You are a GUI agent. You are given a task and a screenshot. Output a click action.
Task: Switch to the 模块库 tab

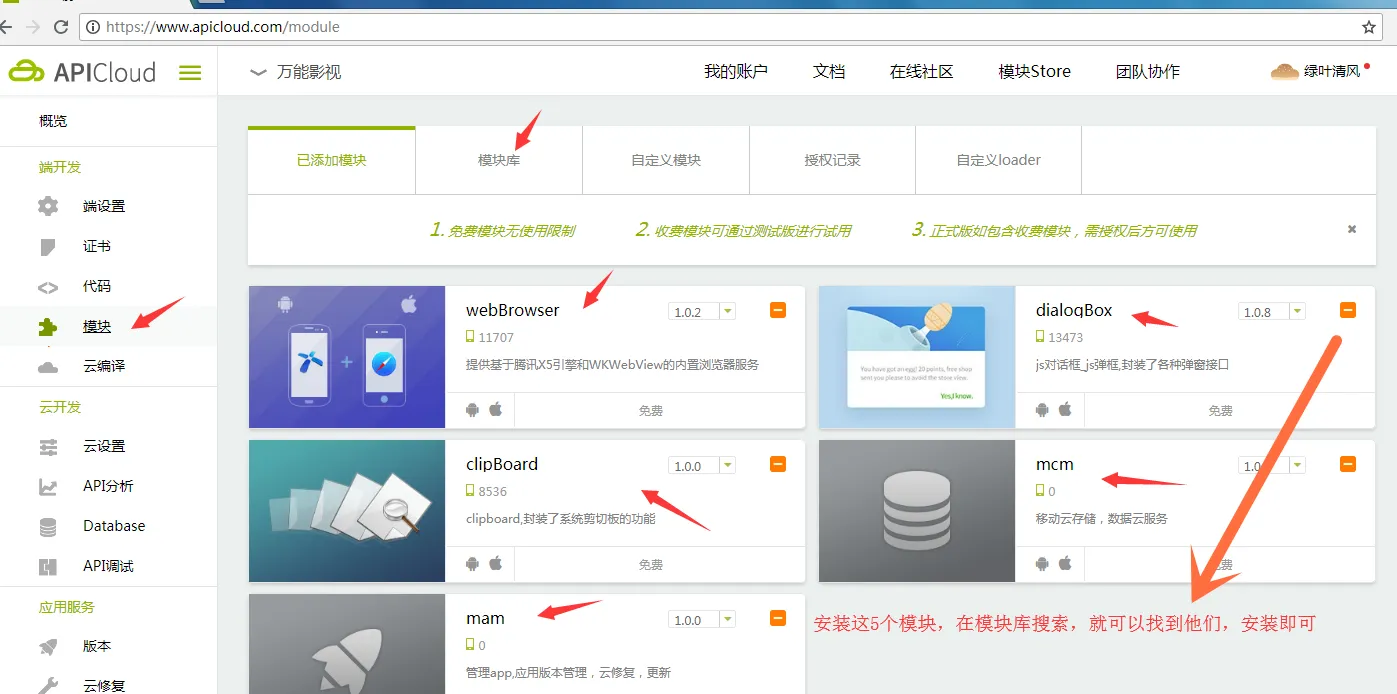pyautogui.click(x=497, y=160)
